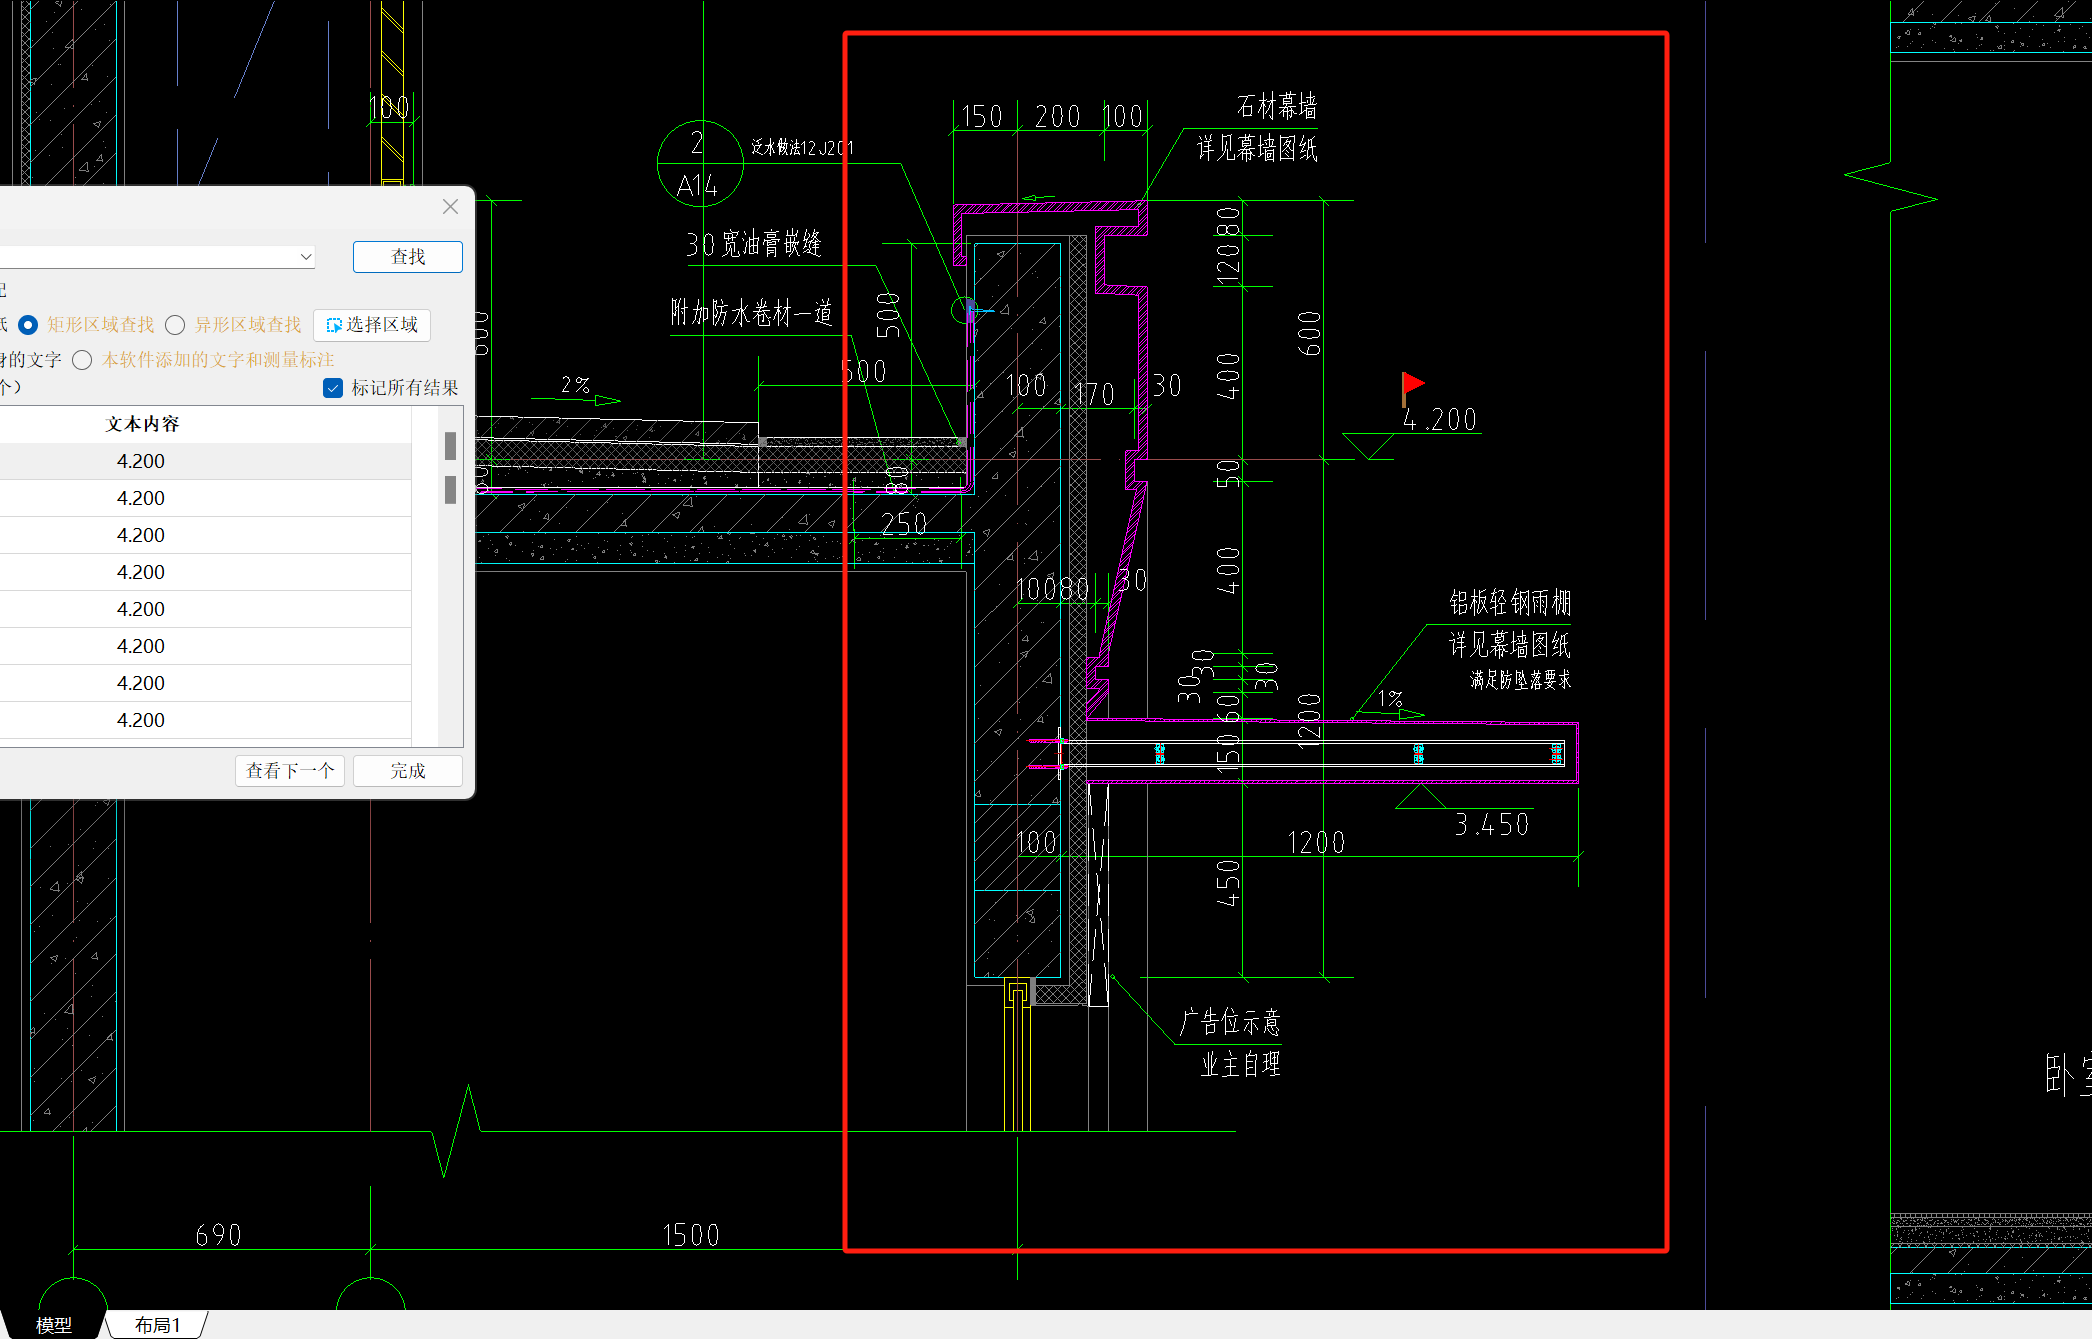Switch to the 布局1 tab
The height and width of the screenshot is (1339, 2092).
click(158, 1325)
